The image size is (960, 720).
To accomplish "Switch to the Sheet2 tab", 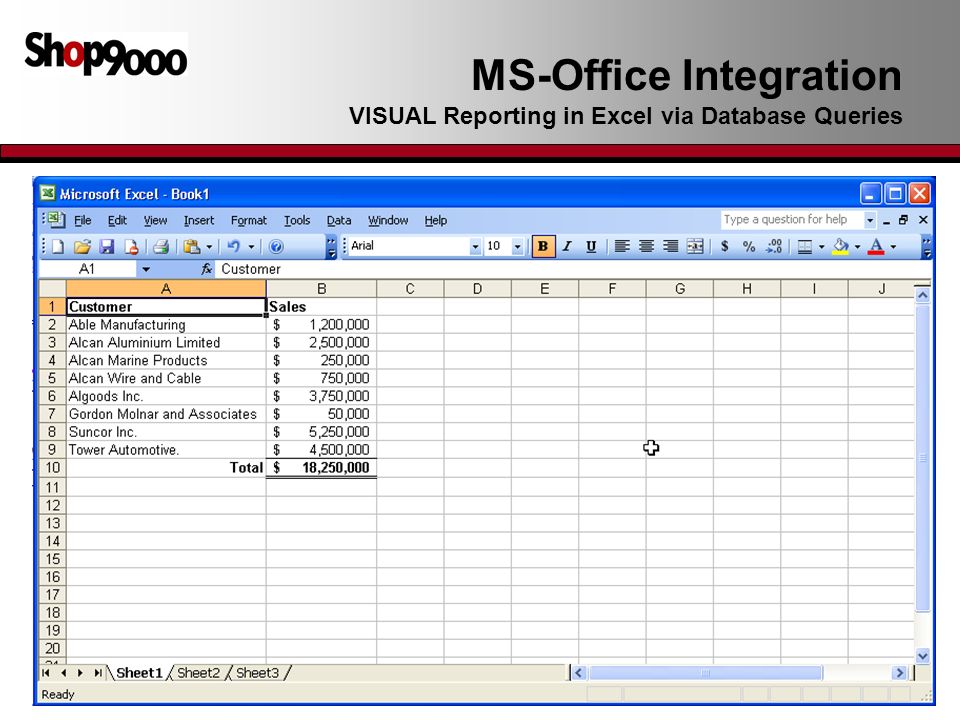I will [198, 673].
